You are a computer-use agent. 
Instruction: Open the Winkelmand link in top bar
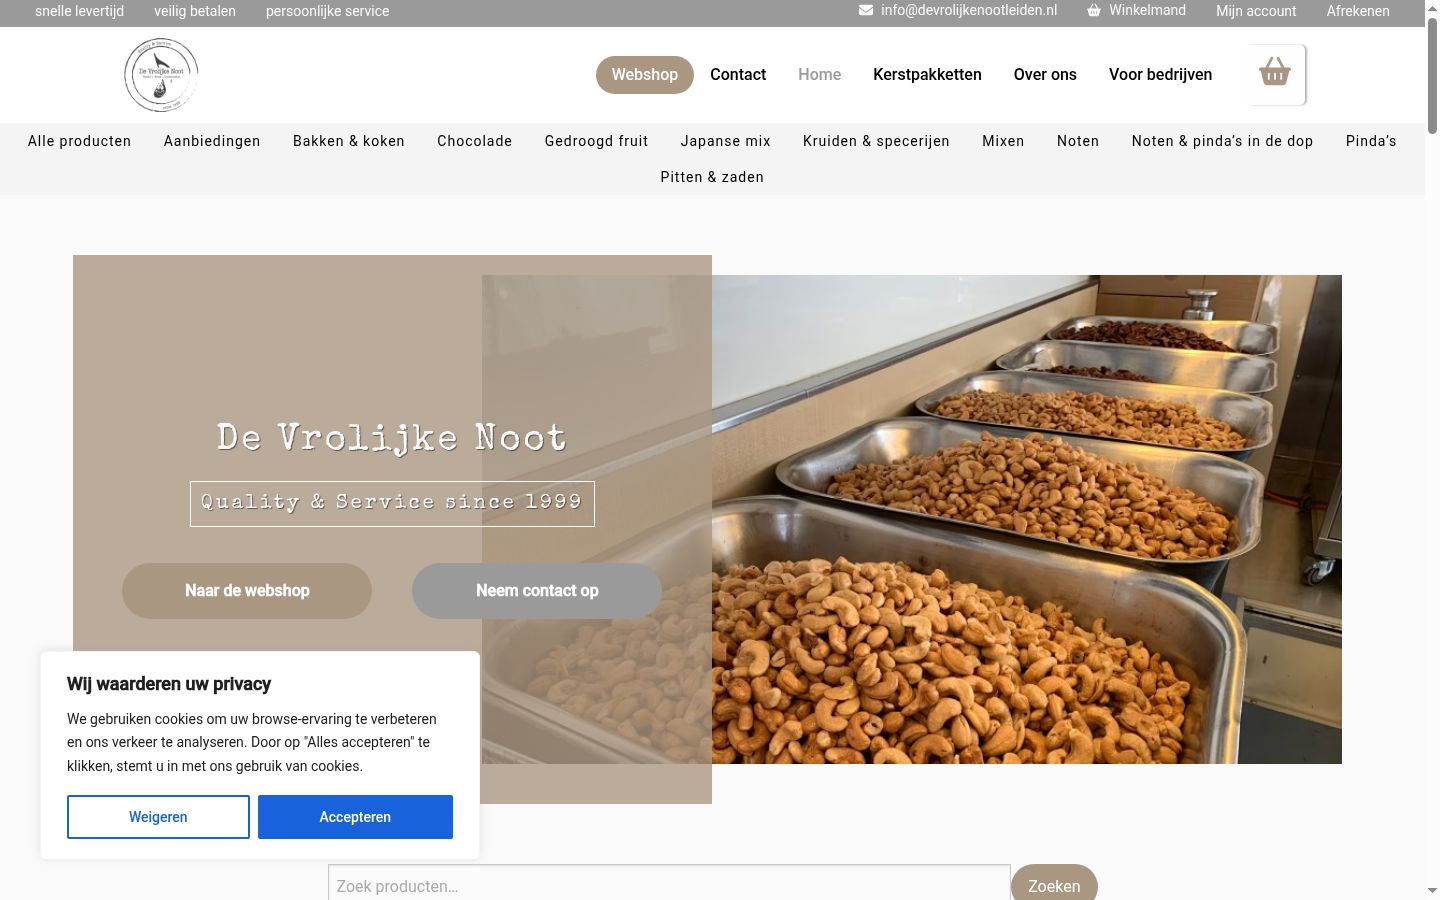click(1147, 10)
